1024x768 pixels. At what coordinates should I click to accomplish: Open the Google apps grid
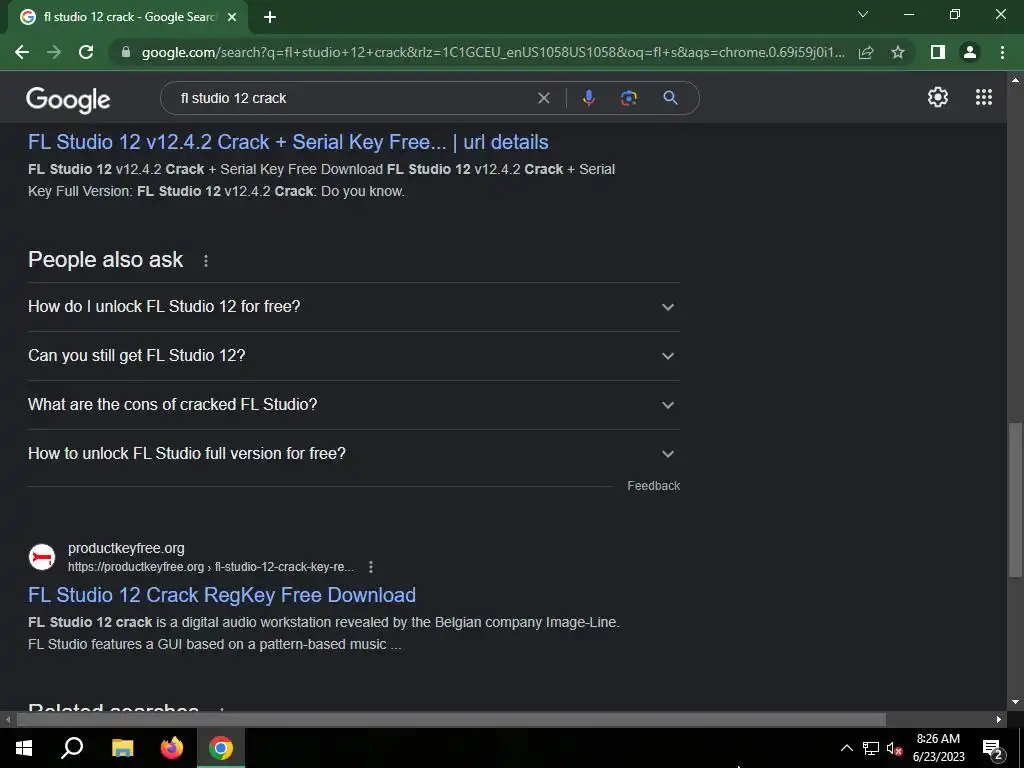pos(984,97)
